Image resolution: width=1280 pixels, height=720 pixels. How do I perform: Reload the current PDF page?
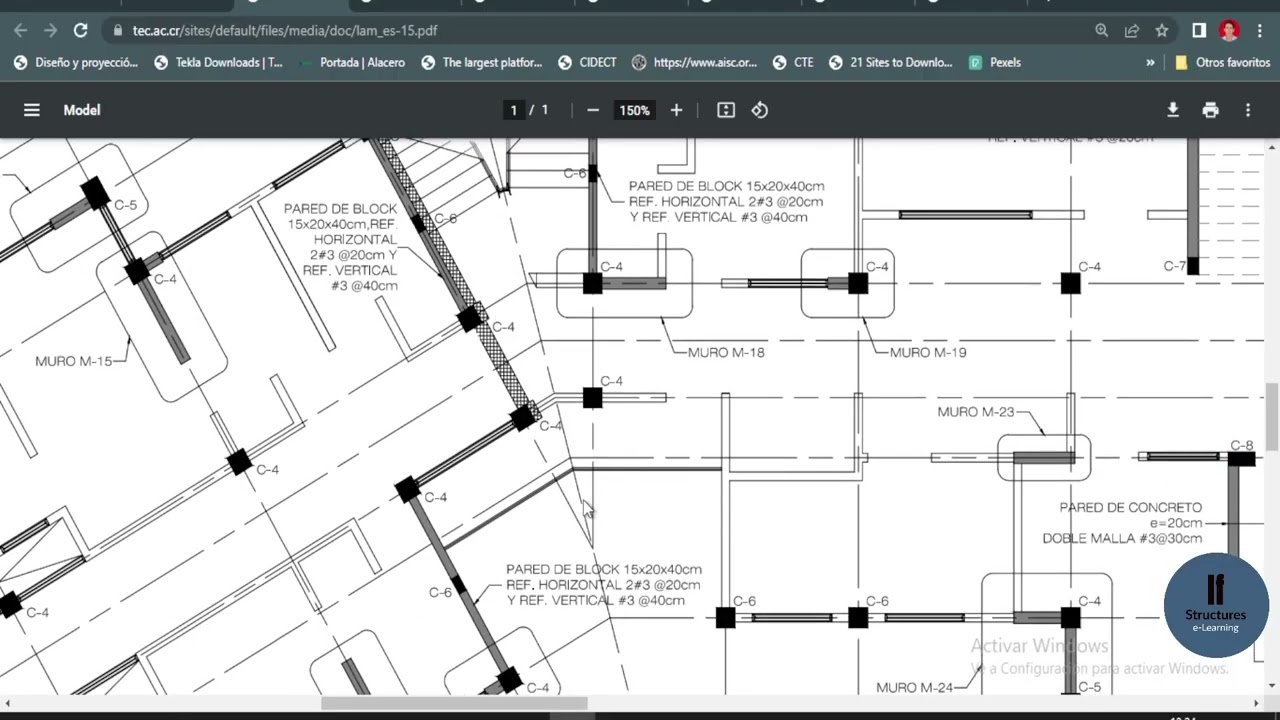pos(81,31)
